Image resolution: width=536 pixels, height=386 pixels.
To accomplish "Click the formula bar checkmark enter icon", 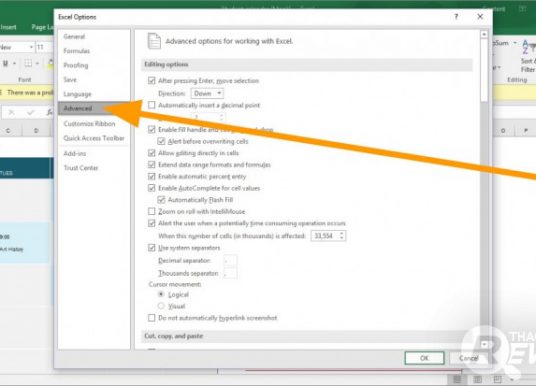I will click(x=31, y=112).
